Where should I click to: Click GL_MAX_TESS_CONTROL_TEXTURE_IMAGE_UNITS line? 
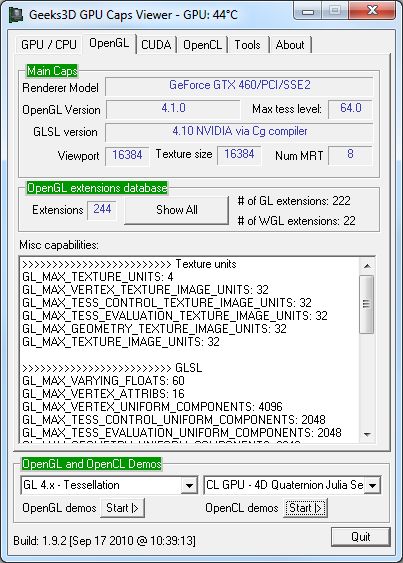[x=167, y=303]
